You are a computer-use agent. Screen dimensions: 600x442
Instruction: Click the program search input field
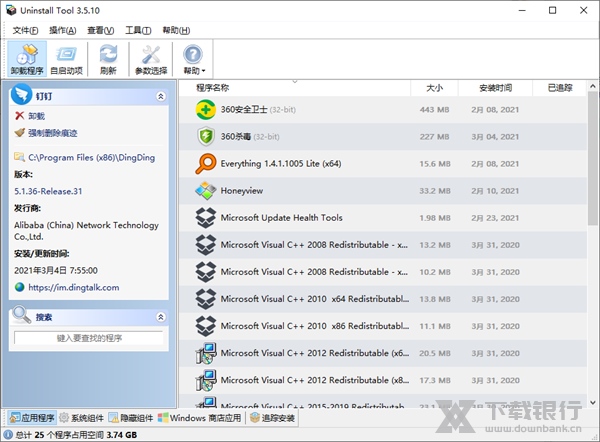[89, 339]
